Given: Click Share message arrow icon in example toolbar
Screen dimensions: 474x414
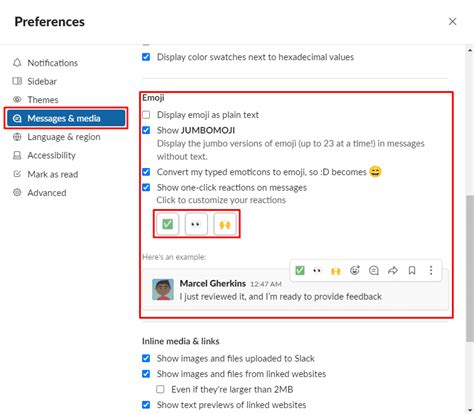Looking at the screenshot, I should pos(393,270).
